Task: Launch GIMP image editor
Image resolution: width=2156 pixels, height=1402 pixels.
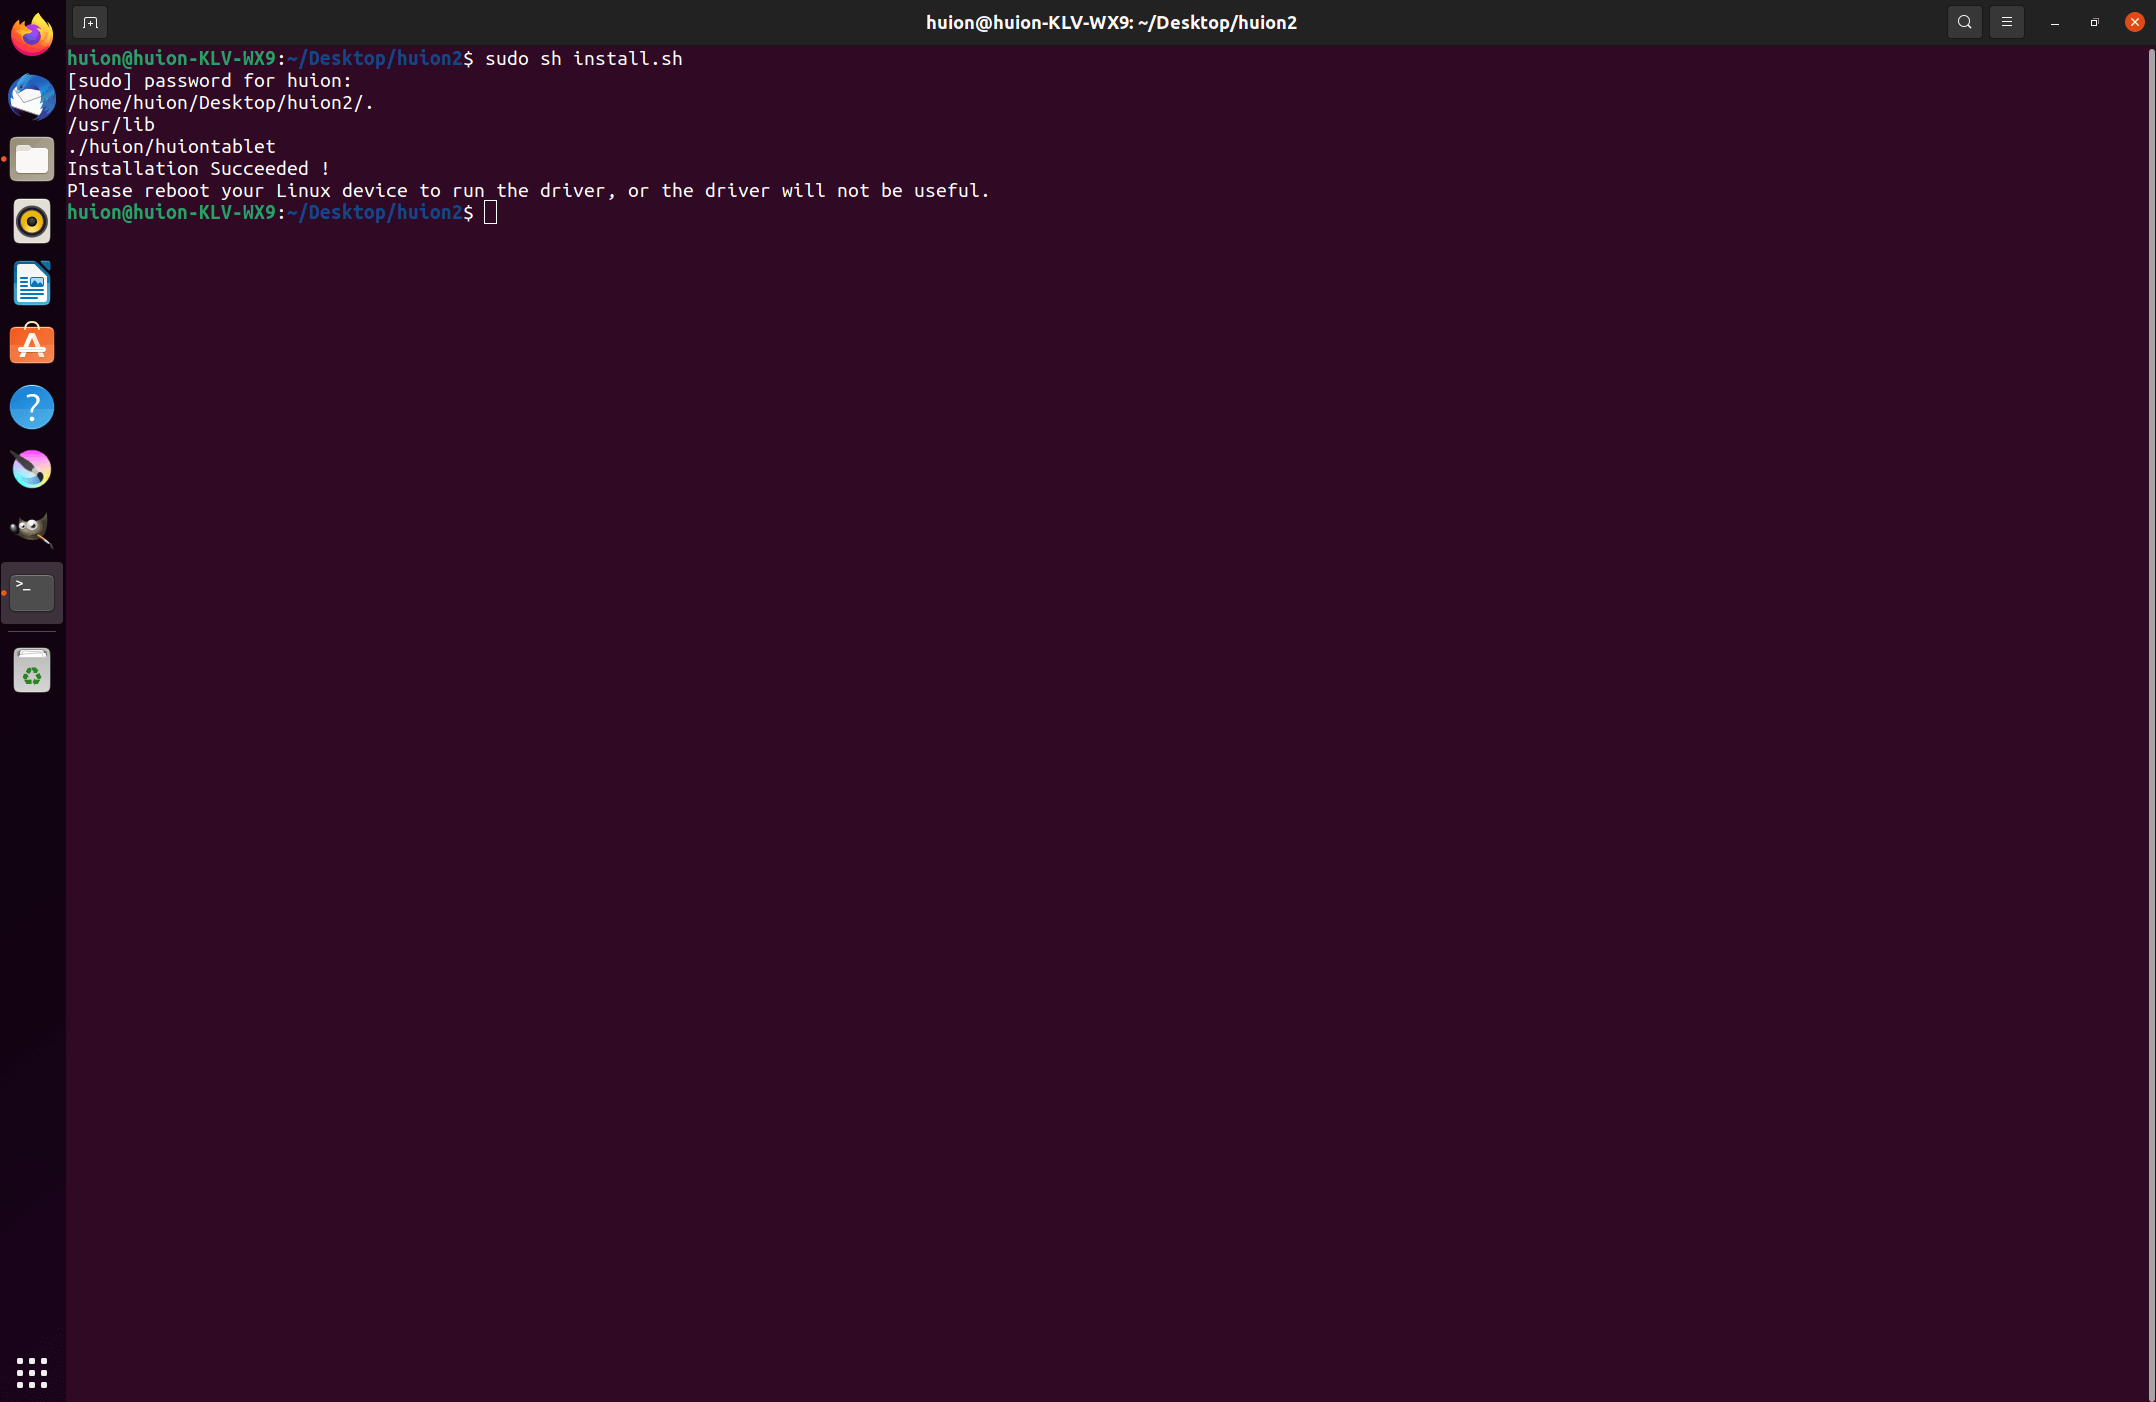Action: click(32, 531)
